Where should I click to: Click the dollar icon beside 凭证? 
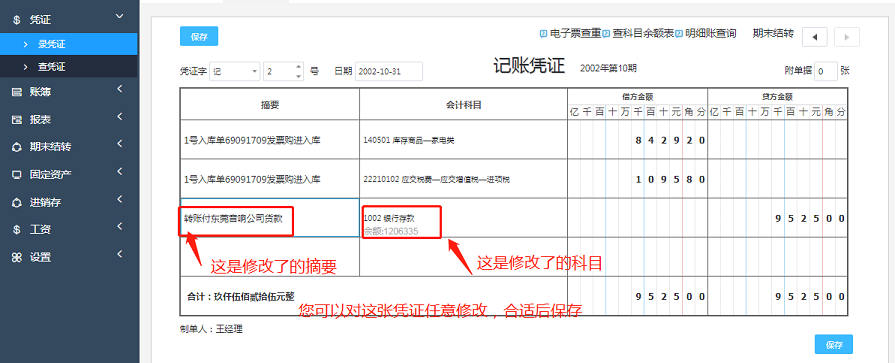(x=17, y=20)
